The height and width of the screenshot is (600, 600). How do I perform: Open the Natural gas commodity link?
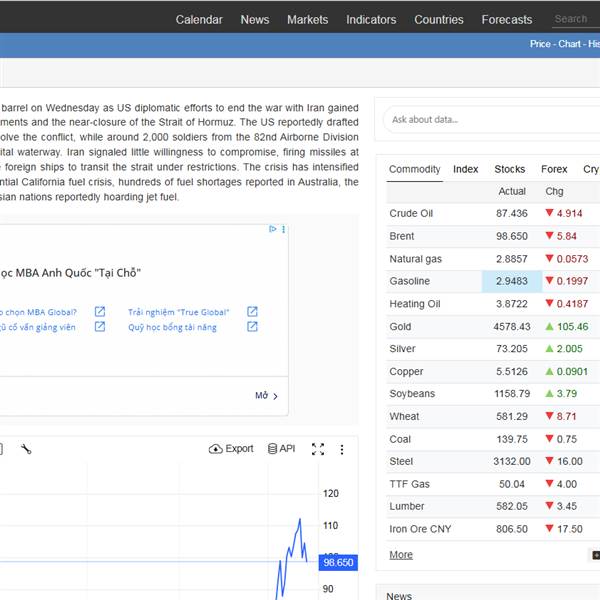click(x=415, y=259)
